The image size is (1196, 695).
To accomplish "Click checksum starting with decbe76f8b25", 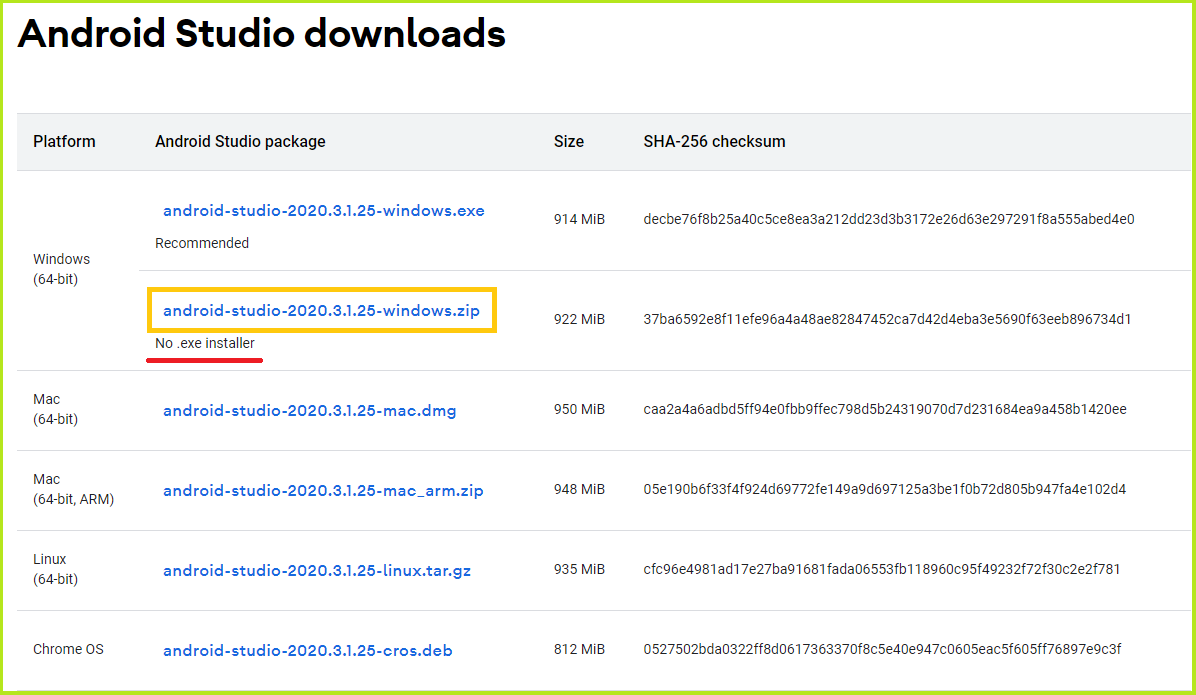I will [x=889, y=219].
